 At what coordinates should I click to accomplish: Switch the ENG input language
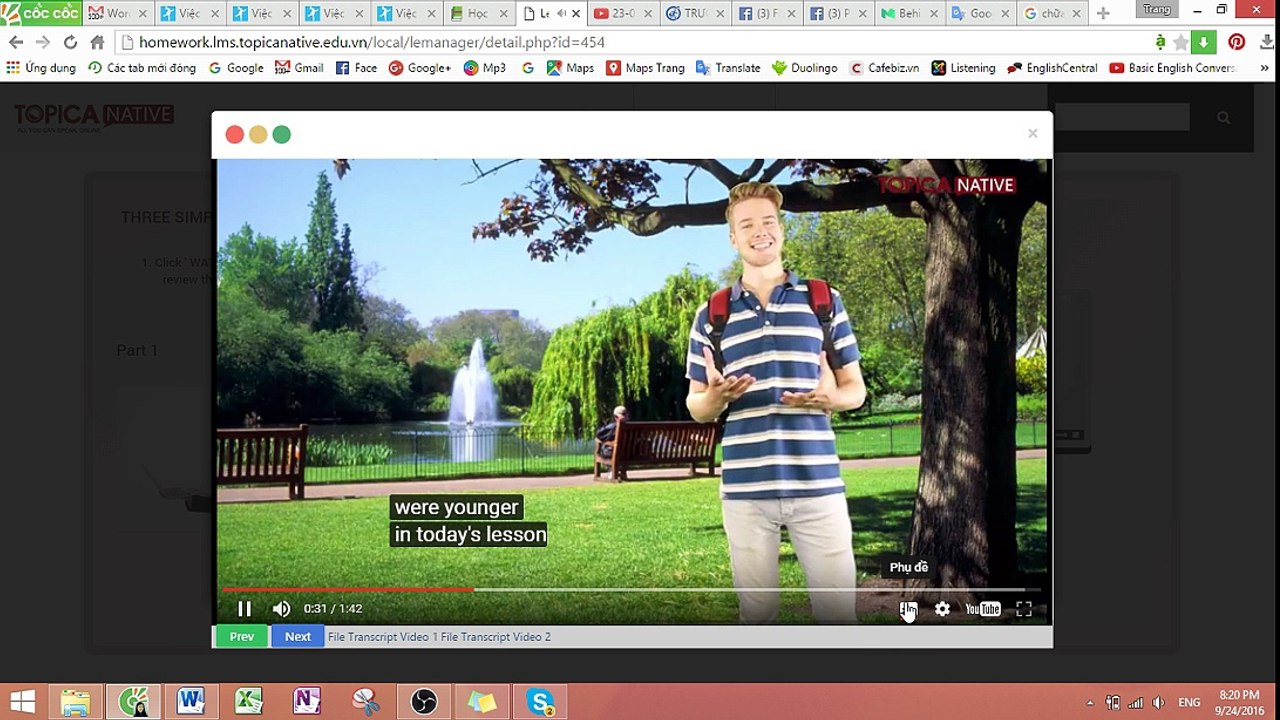pos(1189,702)
